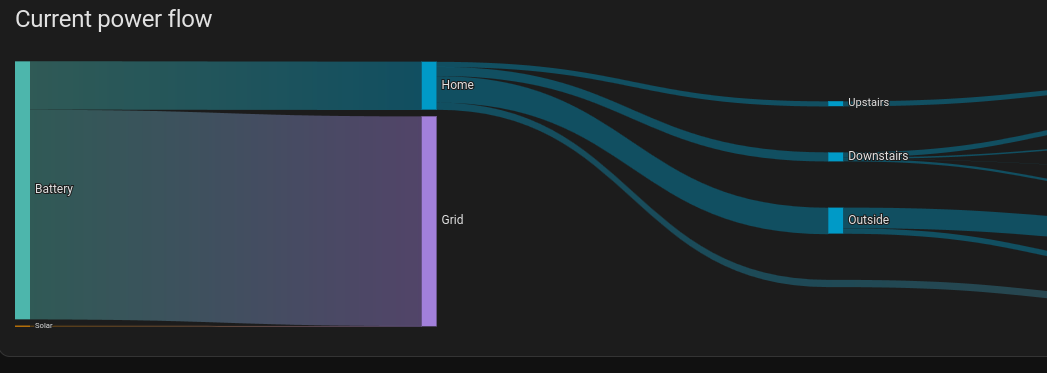Click the teal Battery node bar
This screenshot has height=373, width=1047.
tap(22, 190)
